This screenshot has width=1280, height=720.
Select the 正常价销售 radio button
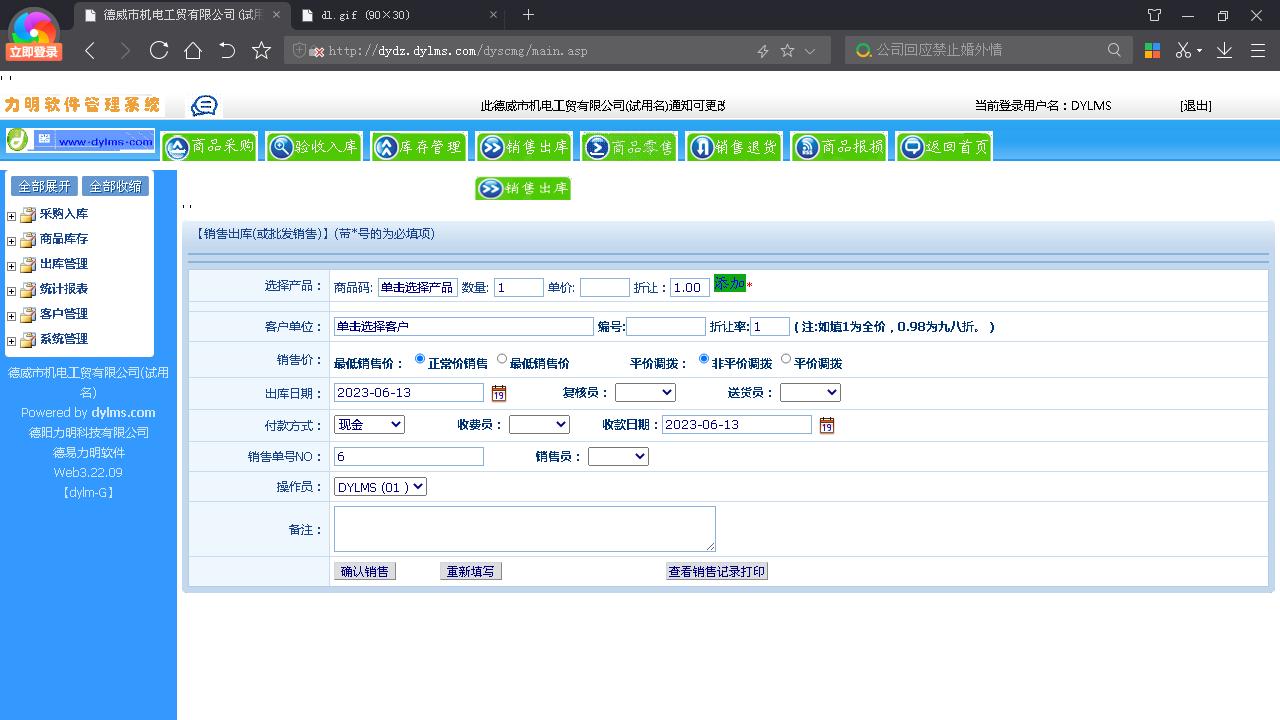(419, 359)
